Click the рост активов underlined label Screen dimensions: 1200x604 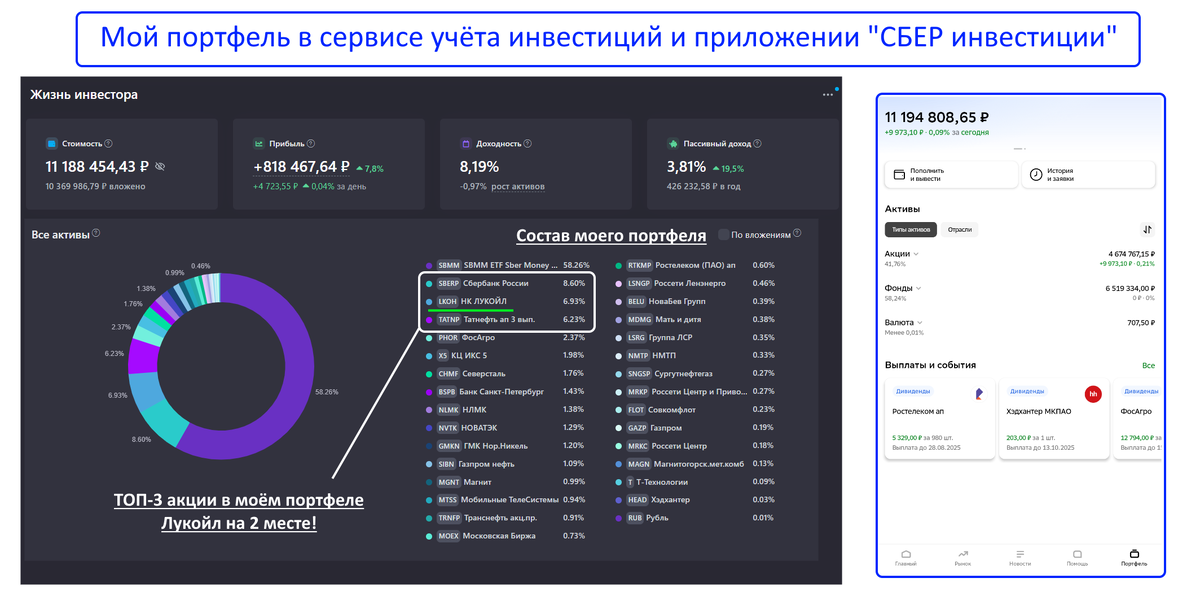click(x=516, y=187)
